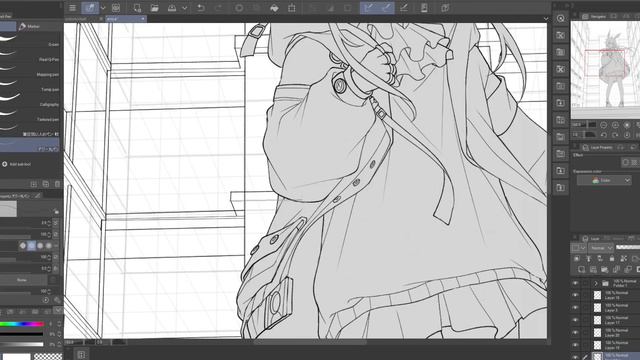
Task: Close the active canvas tab
Action: coord(142,19)
